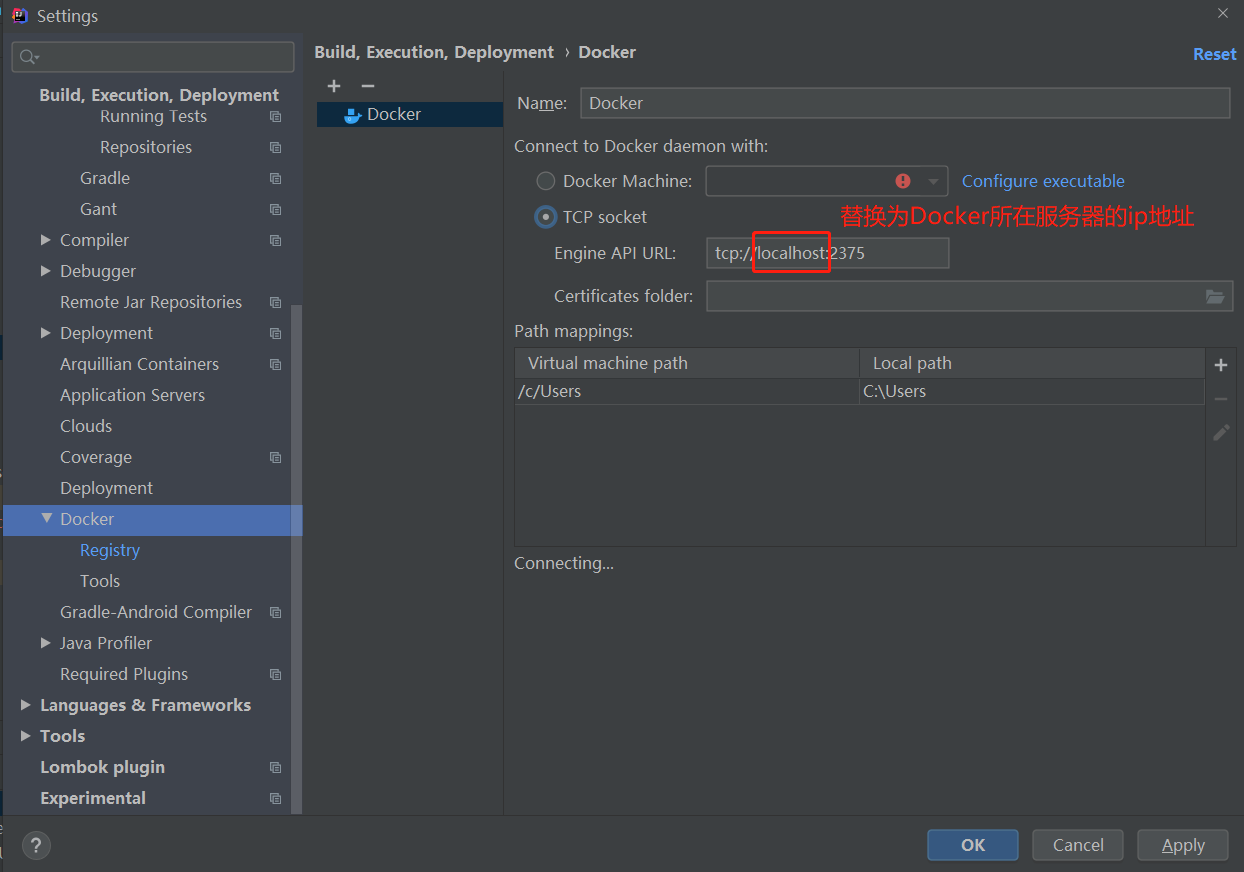Expand the Deployment tree node with arrow
1244x872 pixels.
click(46, 333)
